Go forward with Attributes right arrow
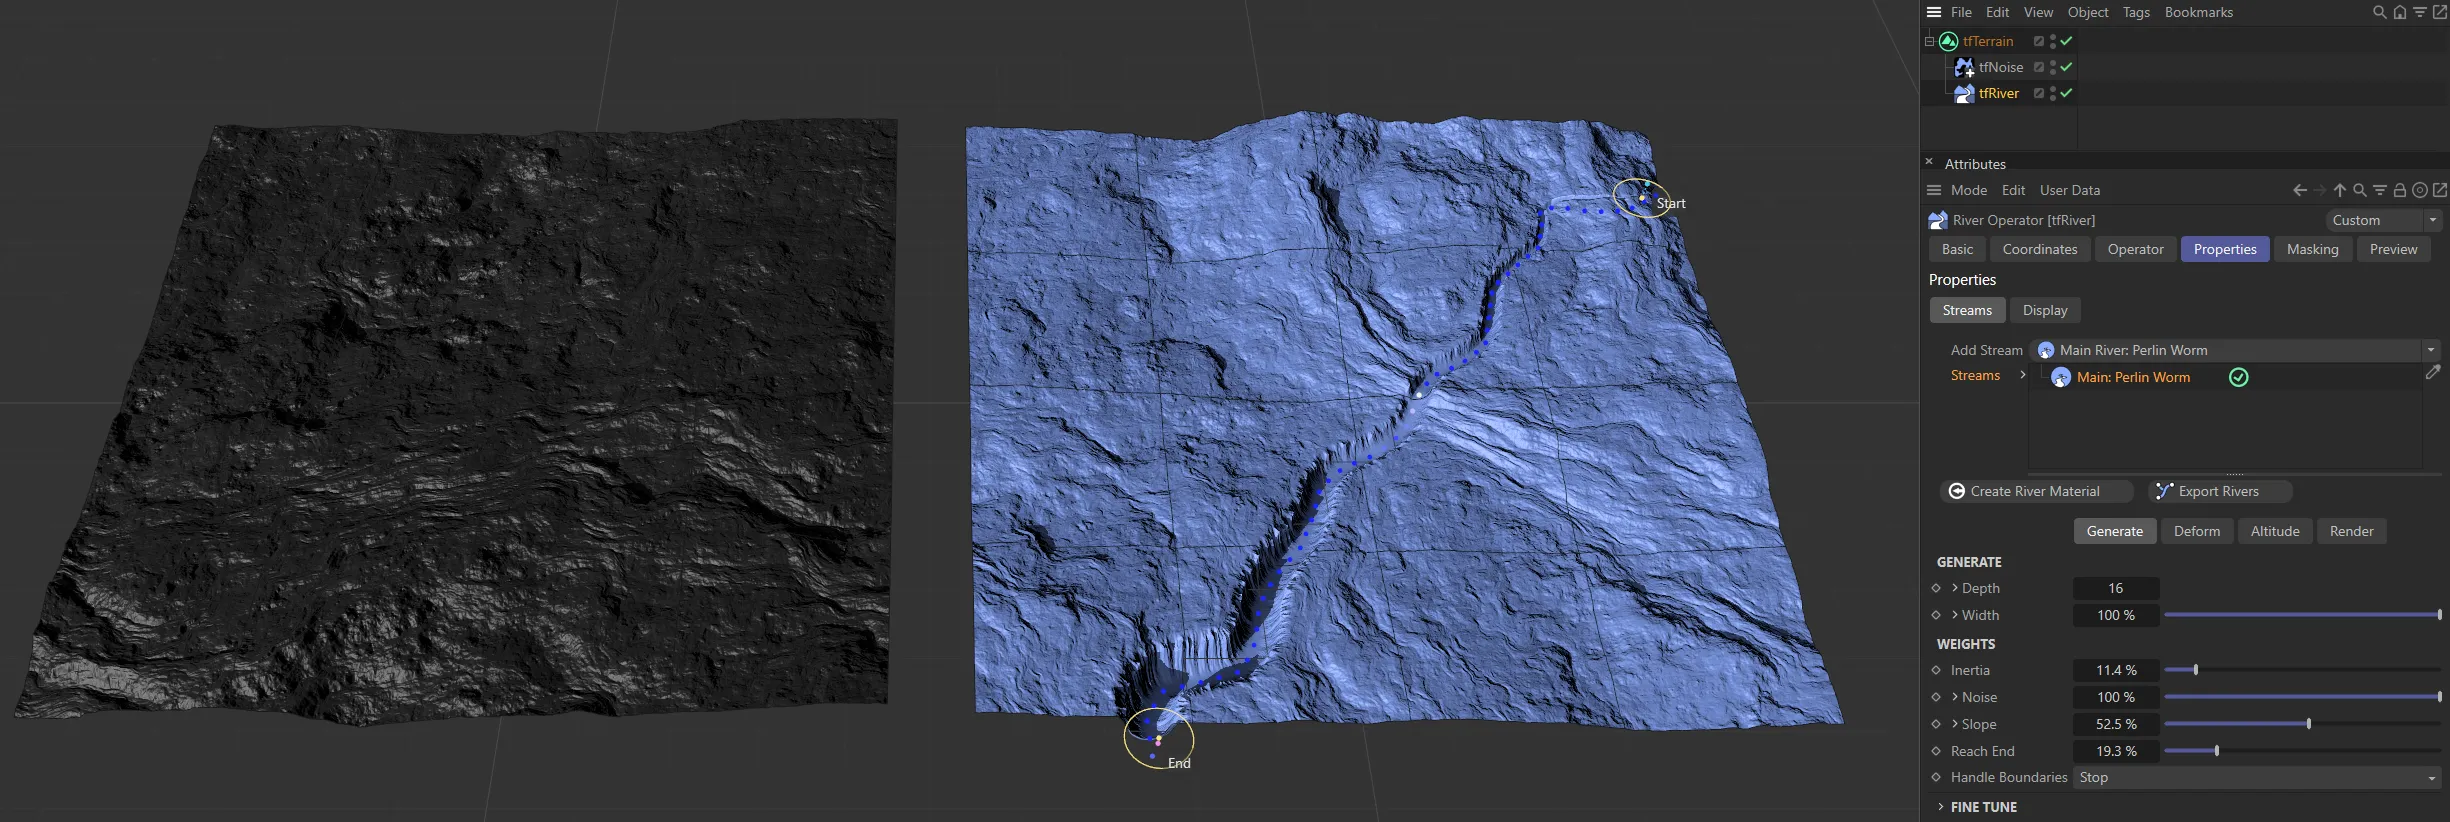This screenshot has width=2450, height=822. tap(2320, 190)
